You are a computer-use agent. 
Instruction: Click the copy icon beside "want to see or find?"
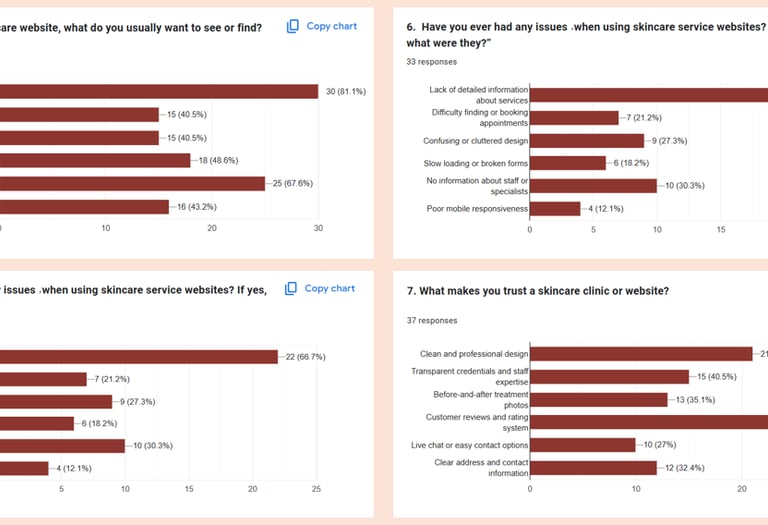293,27
